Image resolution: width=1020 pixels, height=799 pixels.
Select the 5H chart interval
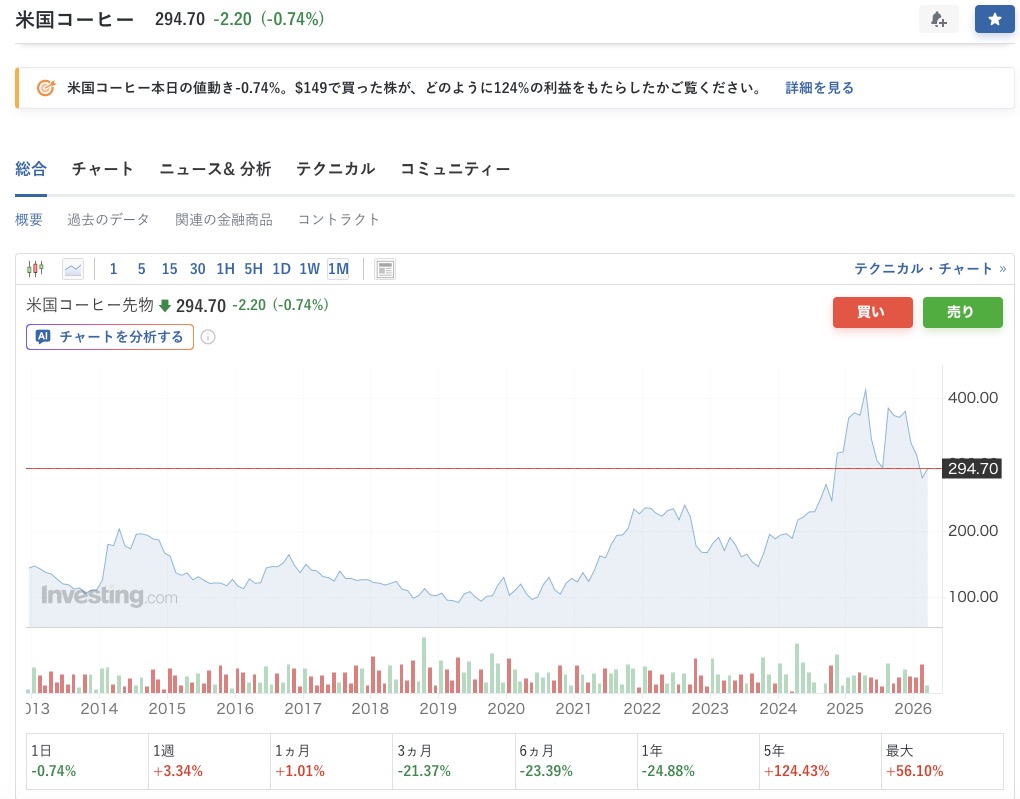253,268
